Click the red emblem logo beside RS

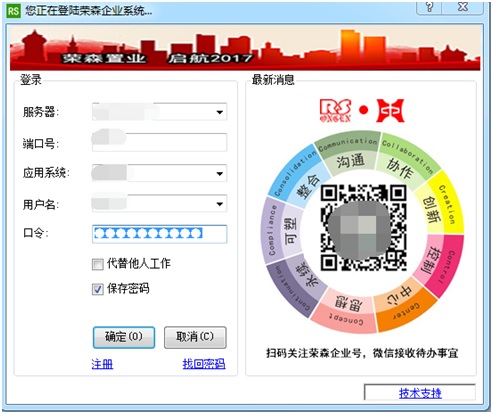[390, 111]
